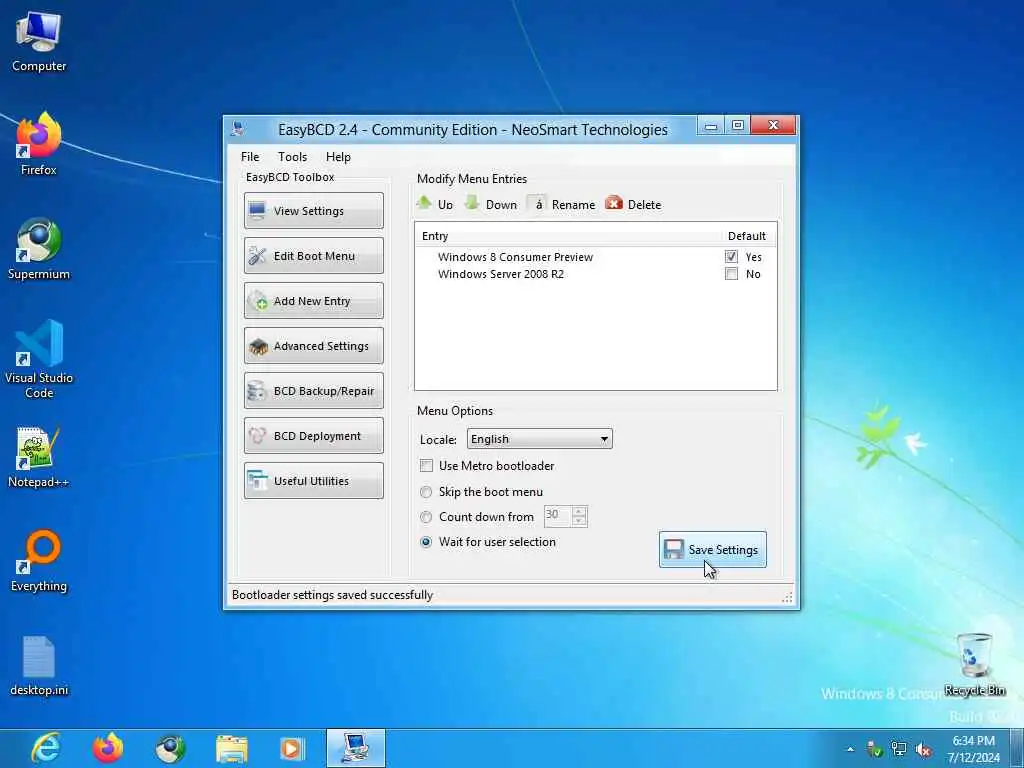The width and height of the screenshot is (1024, 768).
Task: Launch Internet Explorer from the taskbar
Action: pyautogui.click(x=46, y=748)
